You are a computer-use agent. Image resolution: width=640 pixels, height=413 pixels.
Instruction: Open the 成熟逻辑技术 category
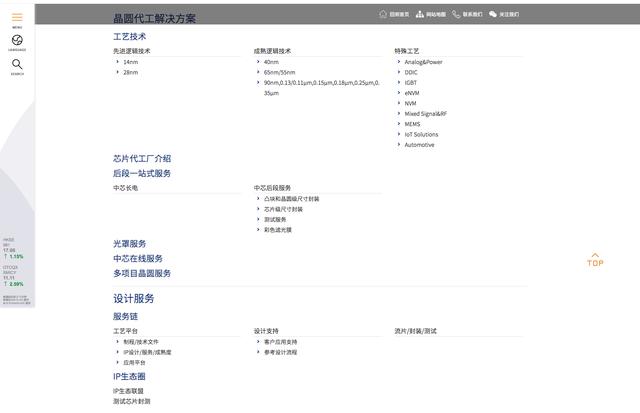(272, 51)
